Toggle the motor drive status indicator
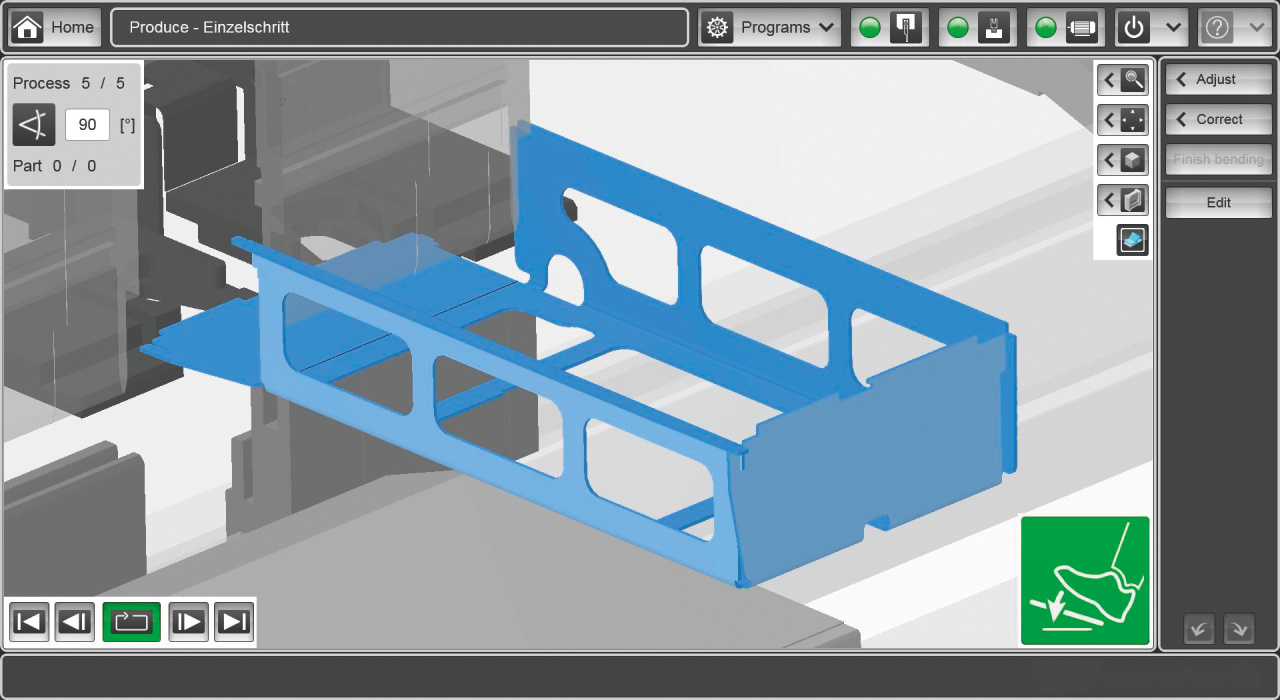 click(1065, 28)
